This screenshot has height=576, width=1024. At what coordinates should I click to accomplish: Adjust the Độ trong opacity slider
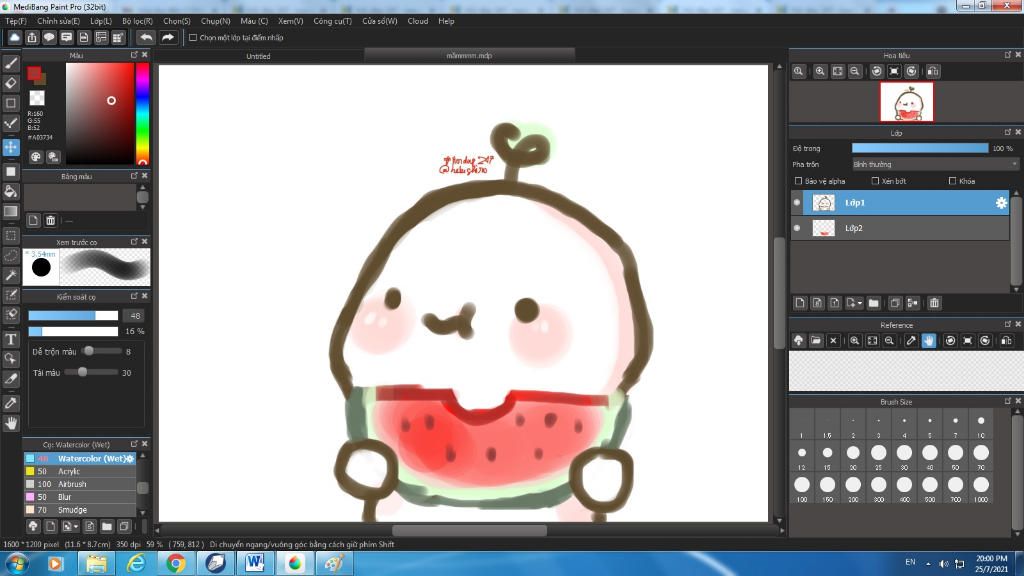pos(920,148)
